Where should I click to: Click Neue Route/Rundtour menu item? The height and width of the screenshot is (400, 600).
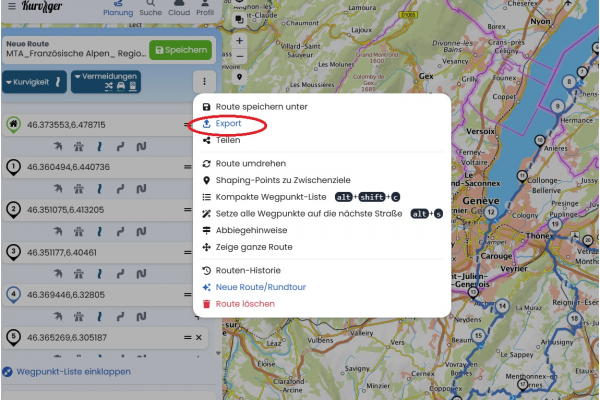pyautogui.click(x=260, y=287)
